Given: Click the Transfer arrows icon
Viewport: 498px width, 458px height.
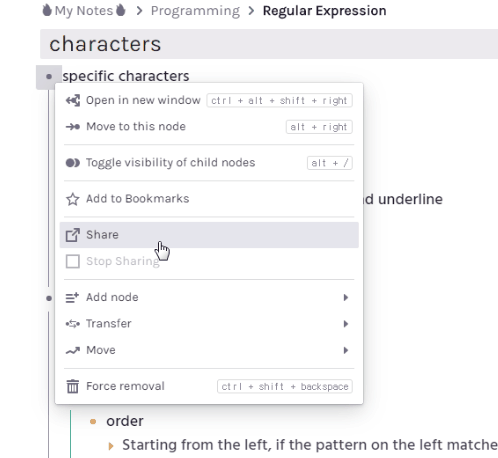Looking at the screenshot, I should click(x=73, y=324).
